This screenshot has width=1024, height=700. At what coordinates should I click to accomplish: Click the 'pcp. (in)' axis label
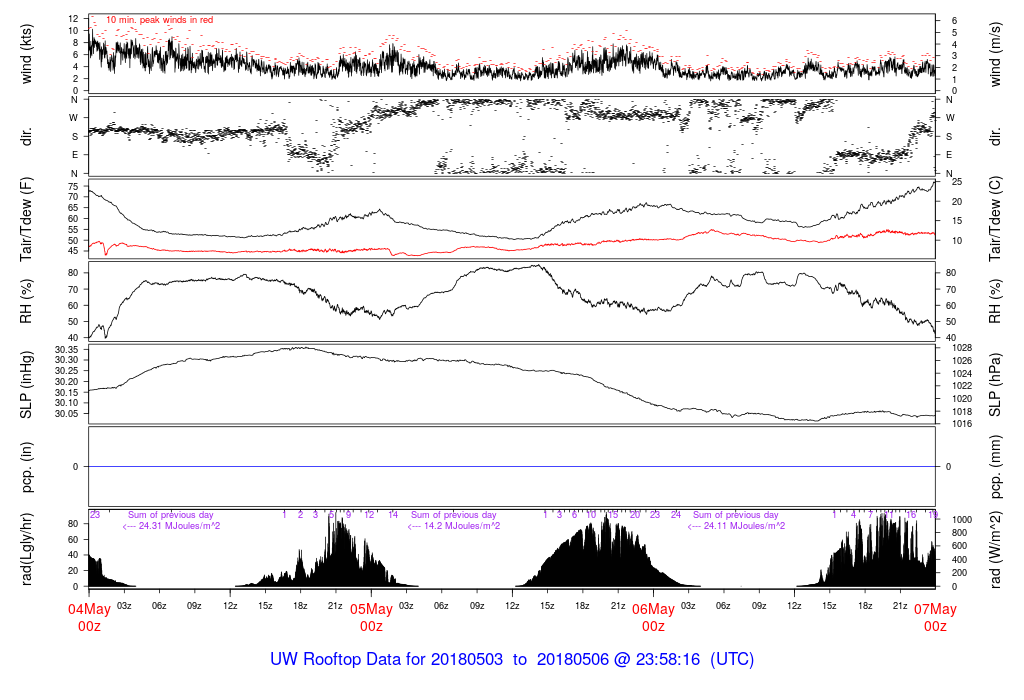pos(26,466)
